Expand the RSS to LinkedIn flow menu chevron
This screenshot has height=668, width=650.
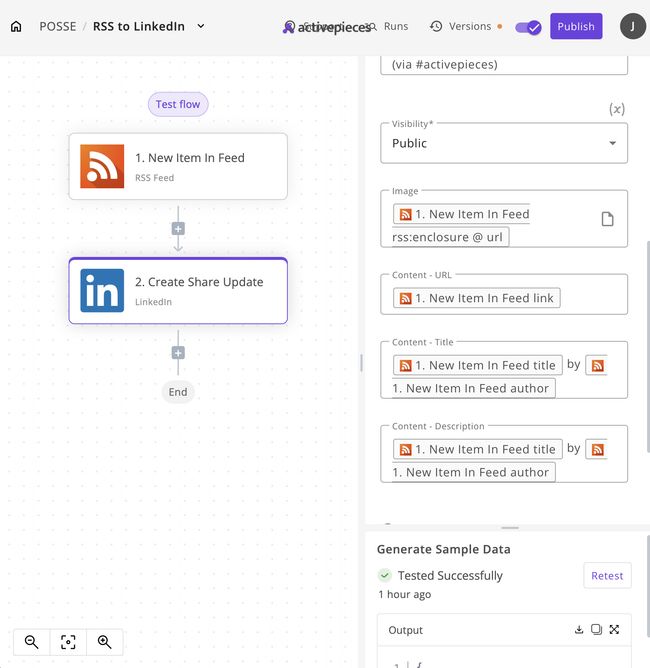[x=201, y=26]
